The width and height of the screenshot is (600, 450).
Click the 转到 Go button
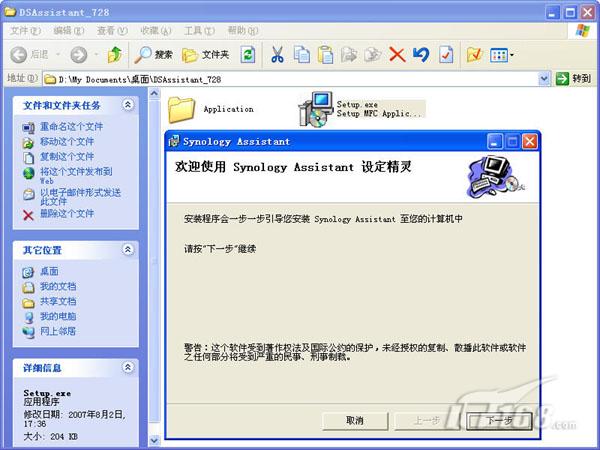574,79
